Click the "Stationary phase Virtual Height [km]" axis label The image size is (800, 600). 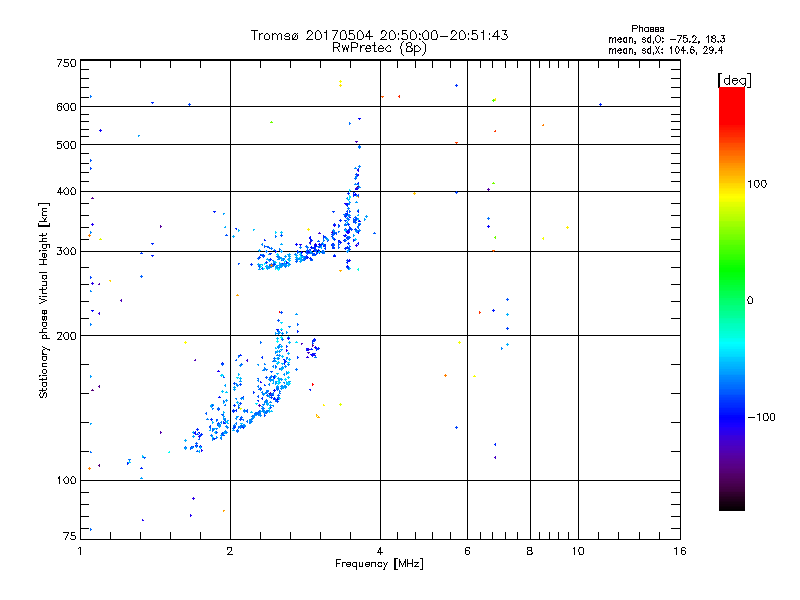tap(43, 300)
